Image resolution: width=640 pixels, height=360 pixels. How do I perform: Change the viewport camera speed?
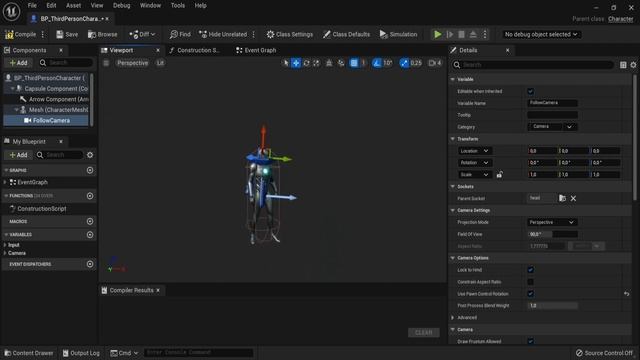[x=435, y=63]
